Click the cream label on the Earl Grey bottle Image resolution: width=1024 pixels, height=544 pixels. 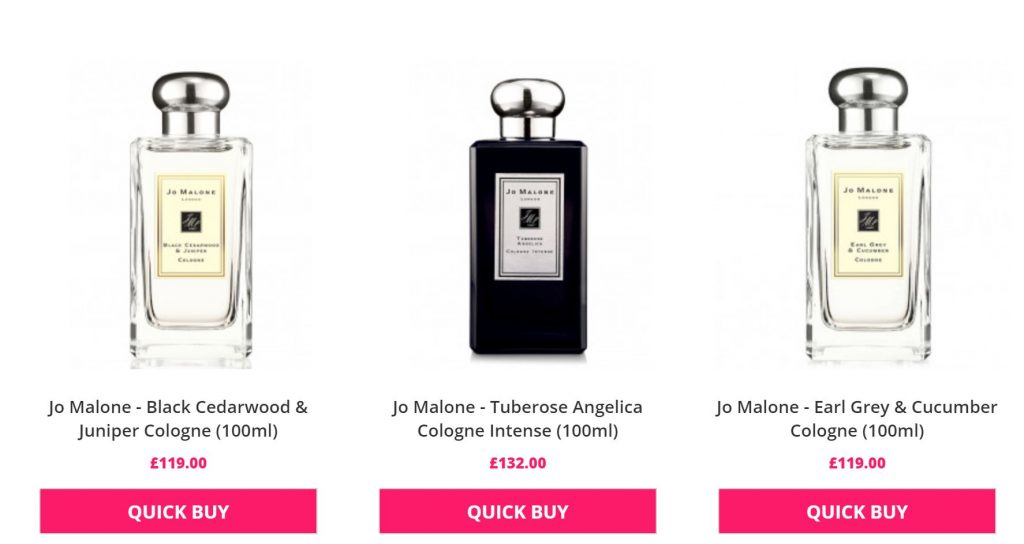[x=869, y=224]
